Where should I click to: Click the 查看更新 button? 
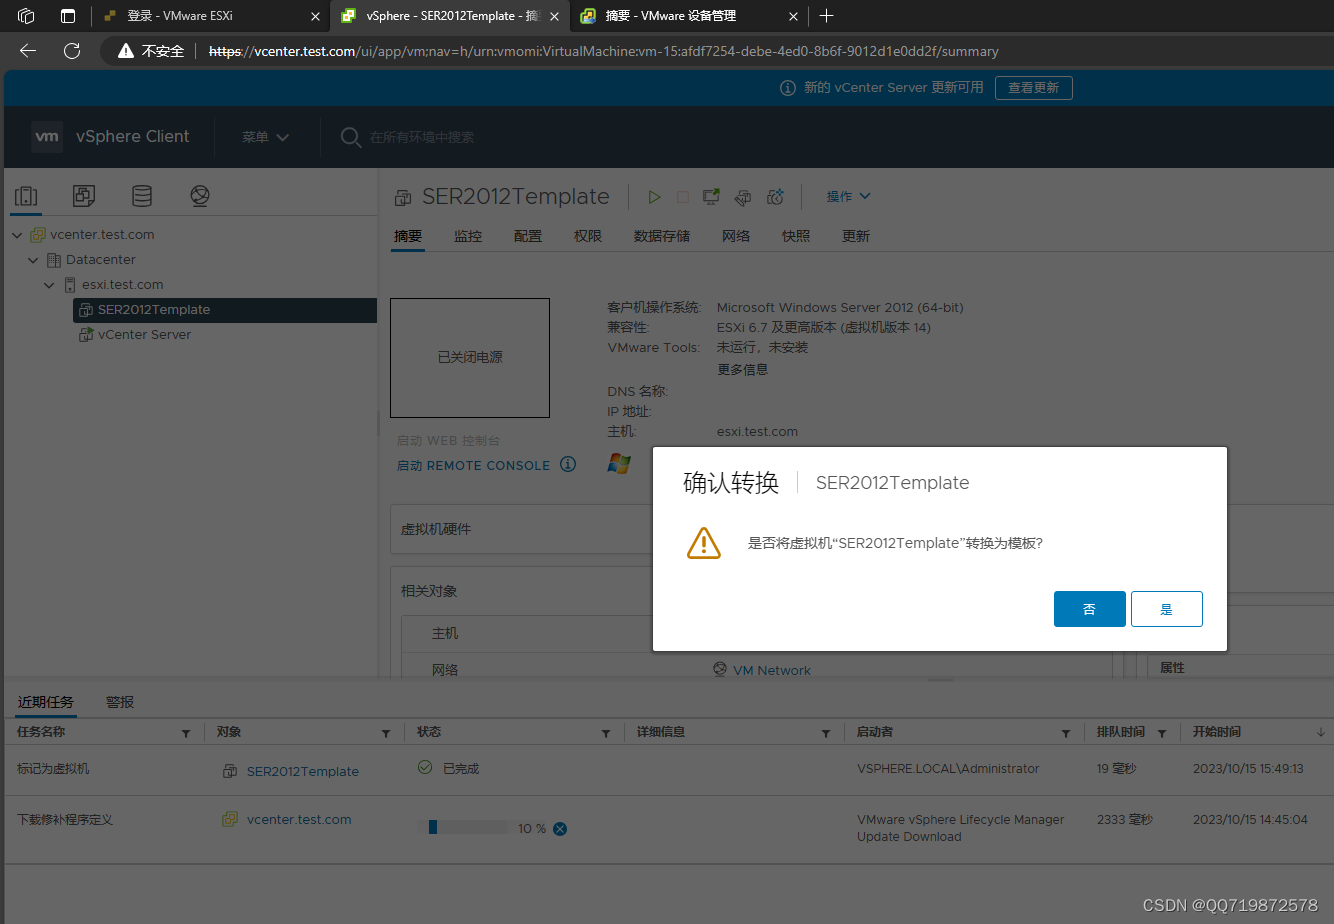tap(1034, 88)
